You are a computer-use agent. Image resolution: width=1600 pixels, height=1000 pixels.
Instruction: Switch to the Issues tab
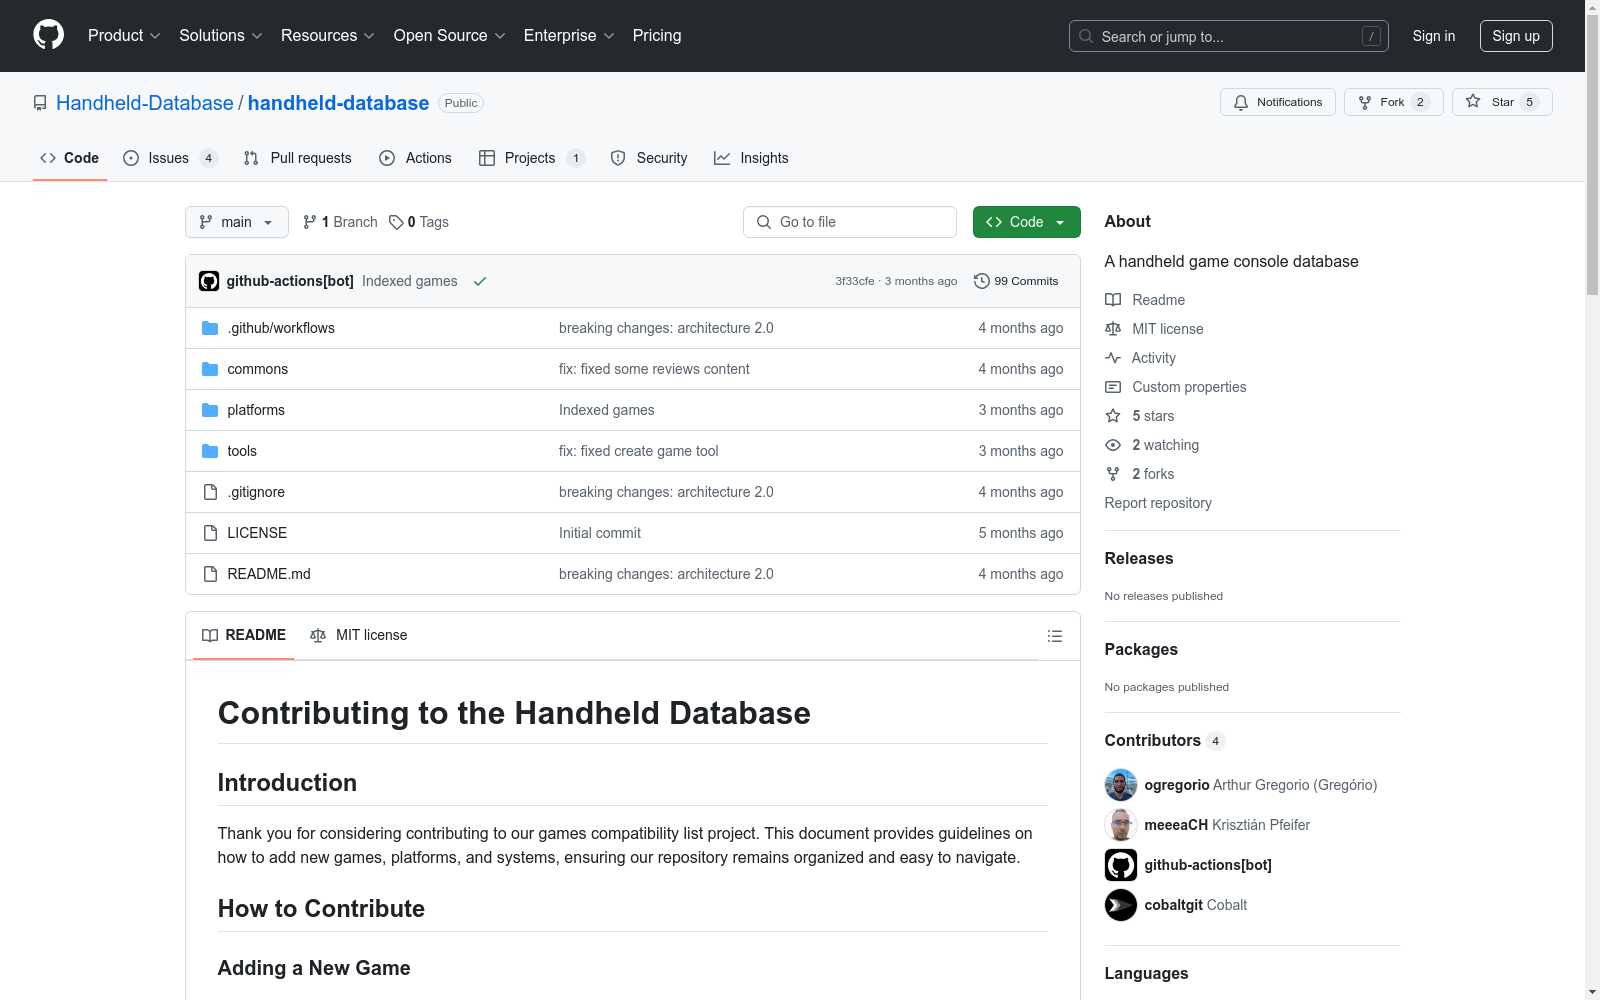(170, 158)
